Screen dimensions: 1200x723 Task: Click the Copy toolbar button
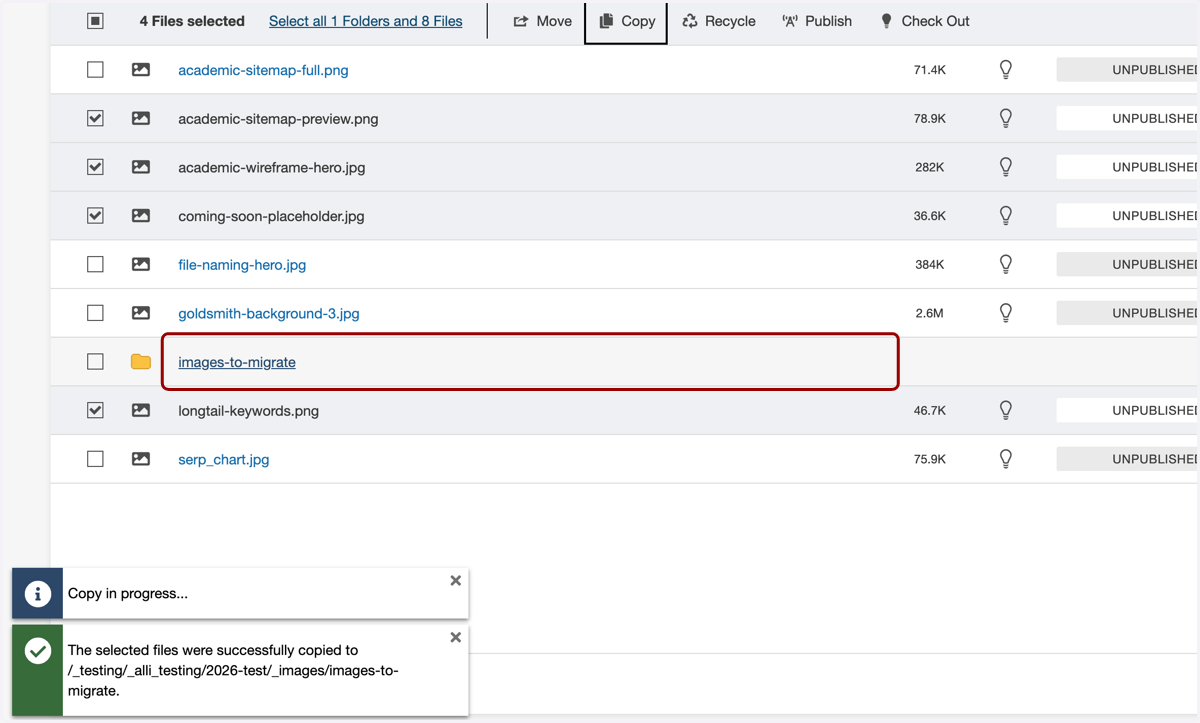tap(627, 21)
